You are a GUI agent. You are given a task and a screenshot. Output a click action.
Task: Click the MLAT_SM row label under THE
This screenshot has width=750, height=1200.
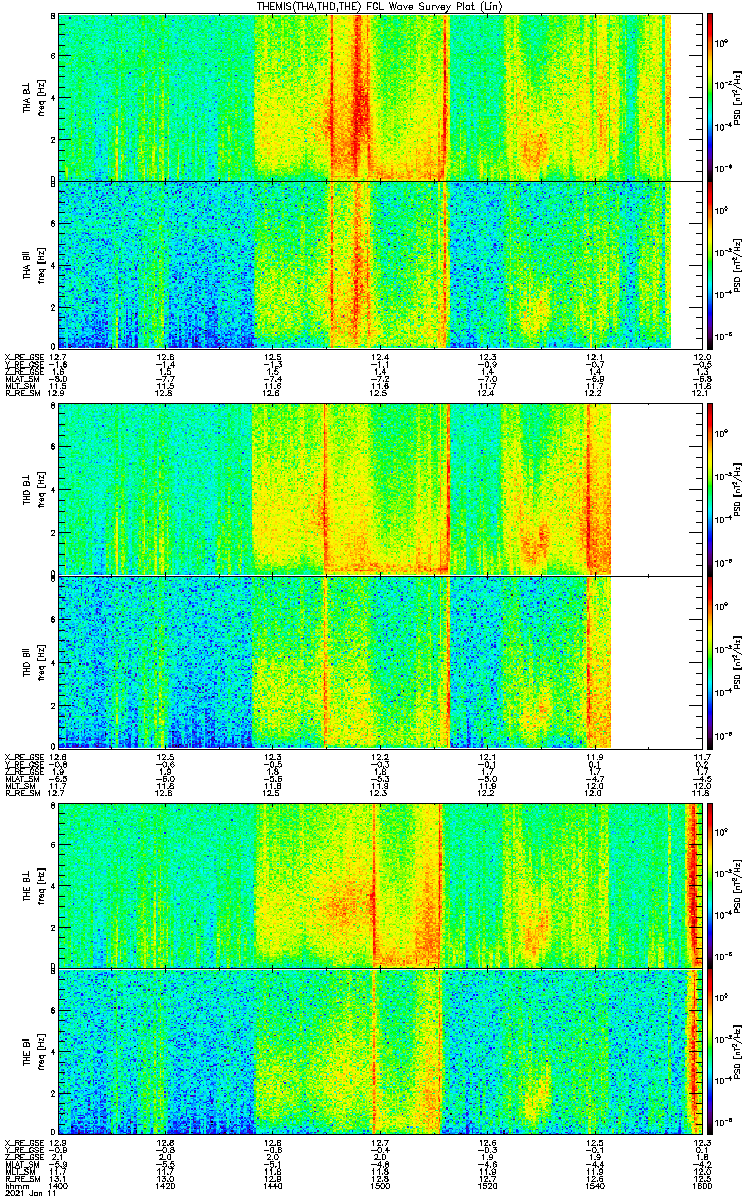(21, 1164)
